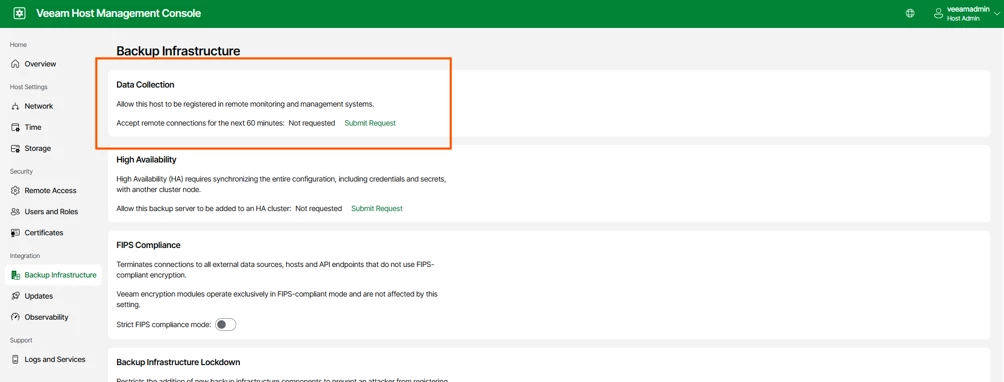Click the Certificates sidebar icon
The width and height of the screenshot is (1004, 382).
[15, 233]
